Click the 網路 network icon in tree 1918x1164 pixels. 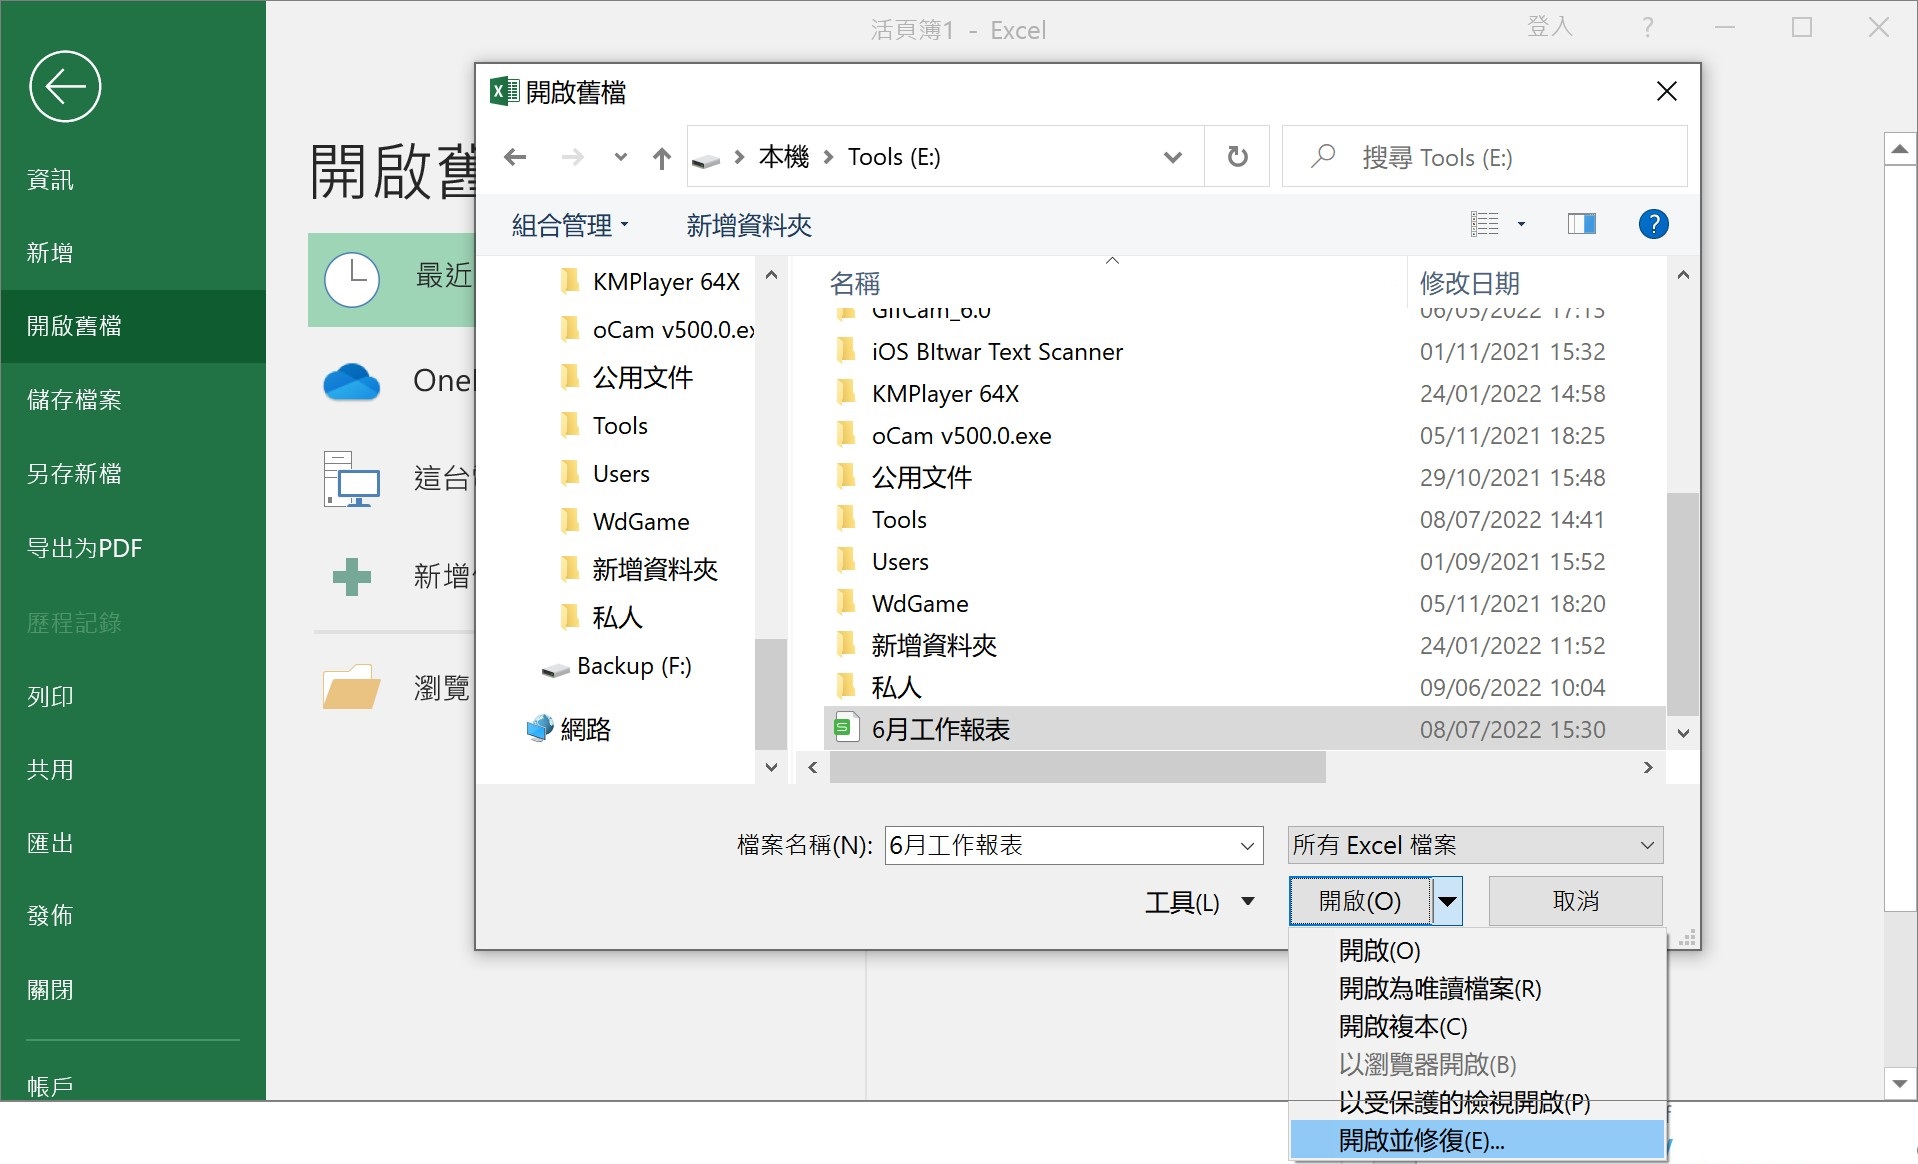539,728
